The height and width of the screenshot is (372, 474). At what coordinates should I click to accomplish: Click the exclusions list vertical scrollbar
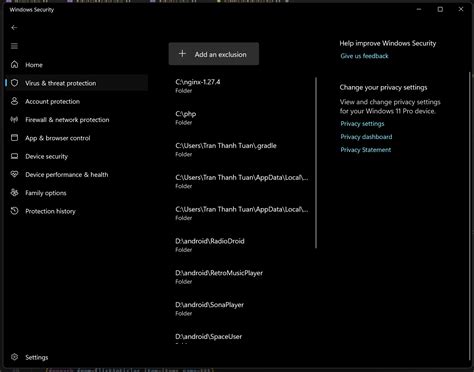[316, 163]
